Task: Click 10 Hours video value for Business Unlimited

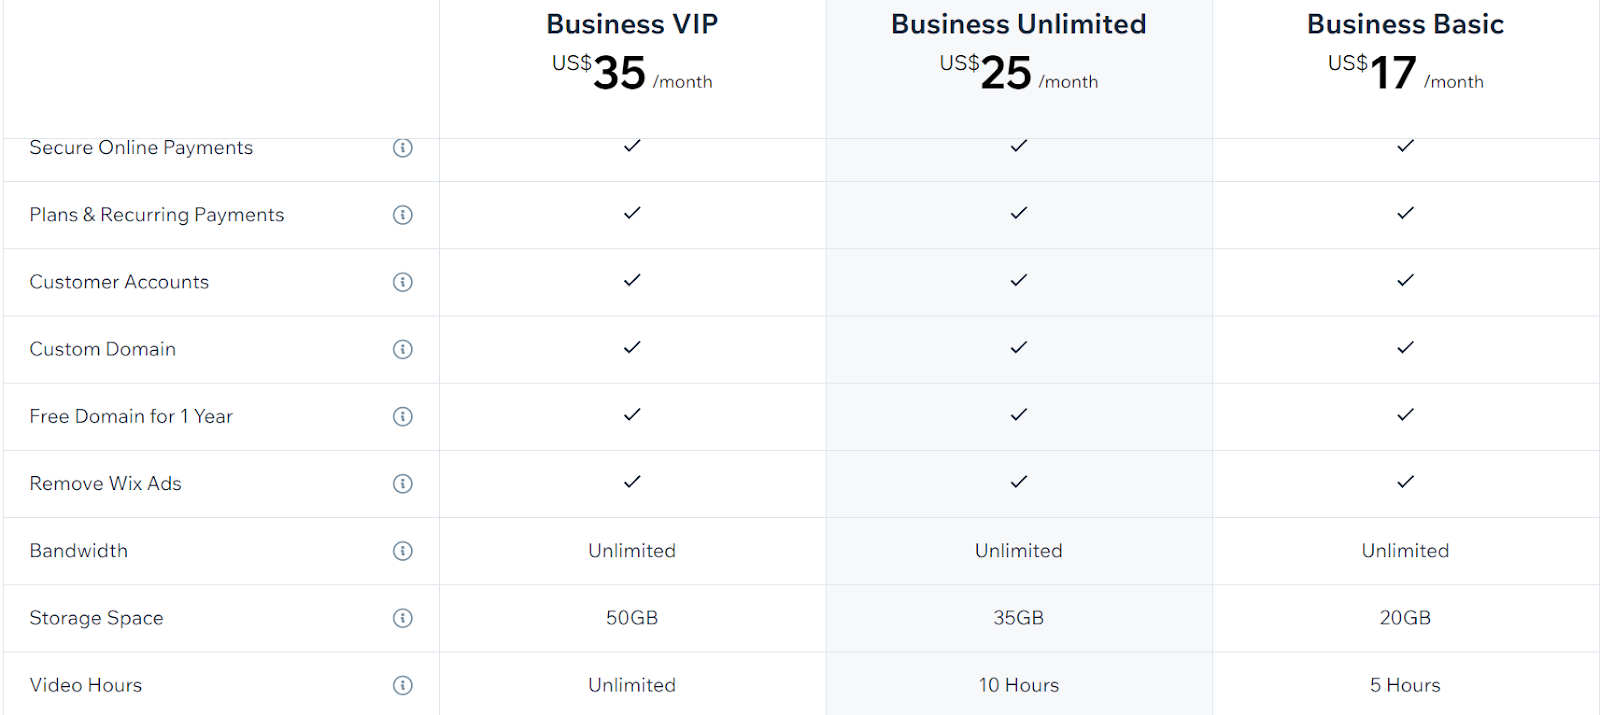Action: pyautogui.click(x=1018, y=685)
